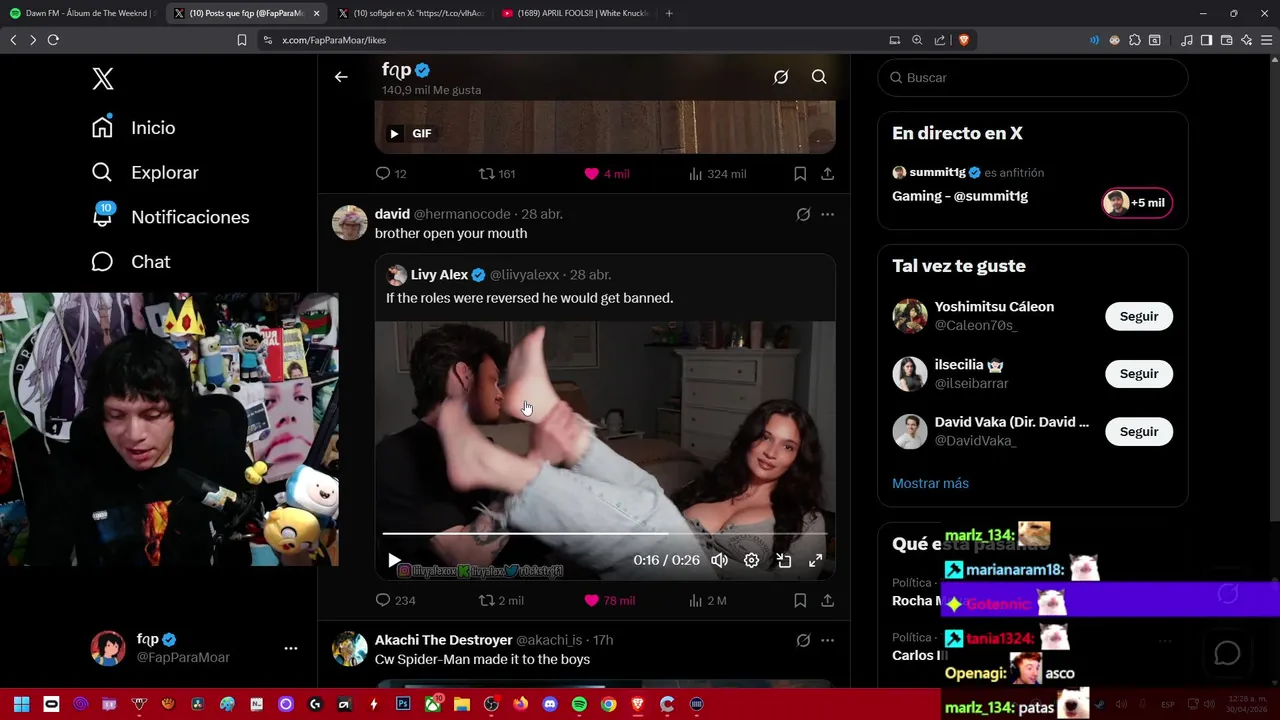Reload the page in browser toolbar
Viewport: 1280px width, 720px height.
(53, 40)
